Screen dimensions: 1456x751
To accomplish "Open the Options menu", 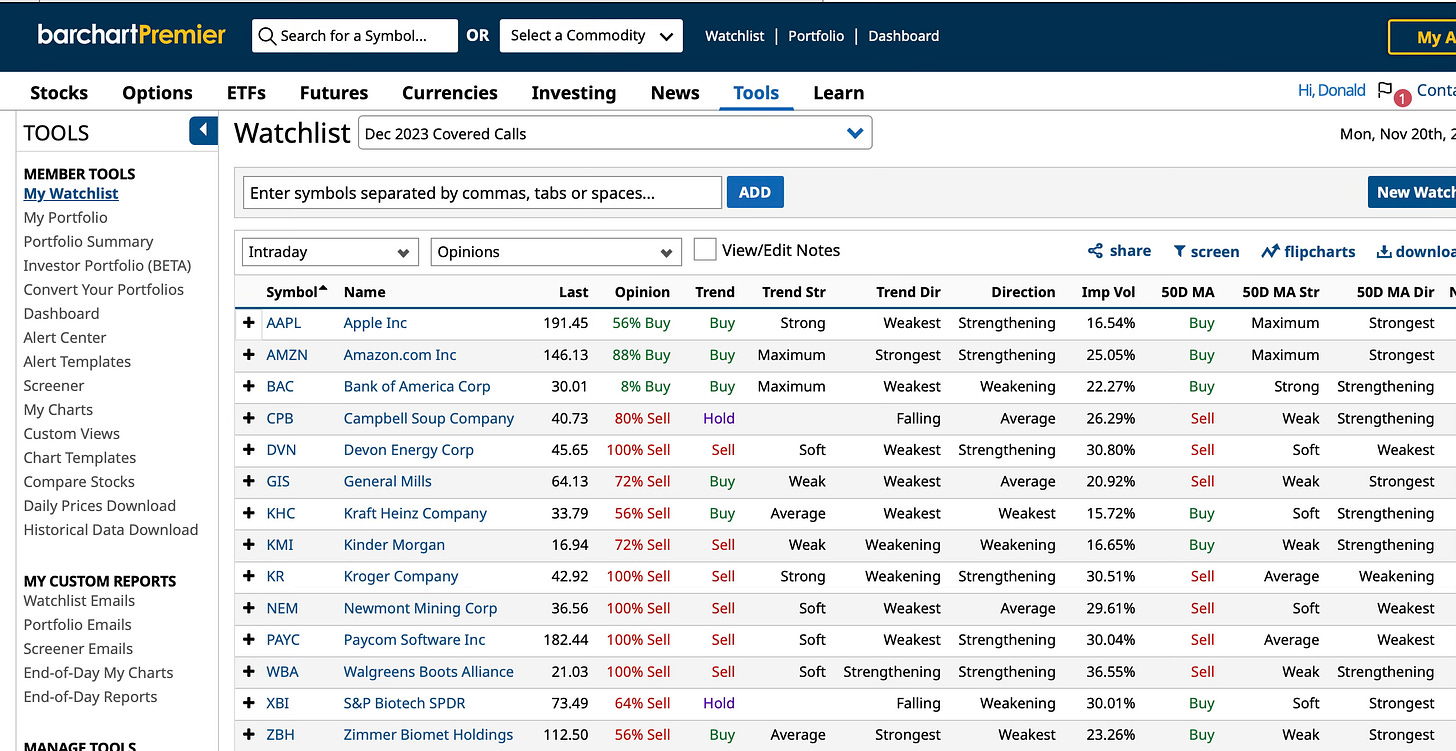I will [x=157, y=93].
